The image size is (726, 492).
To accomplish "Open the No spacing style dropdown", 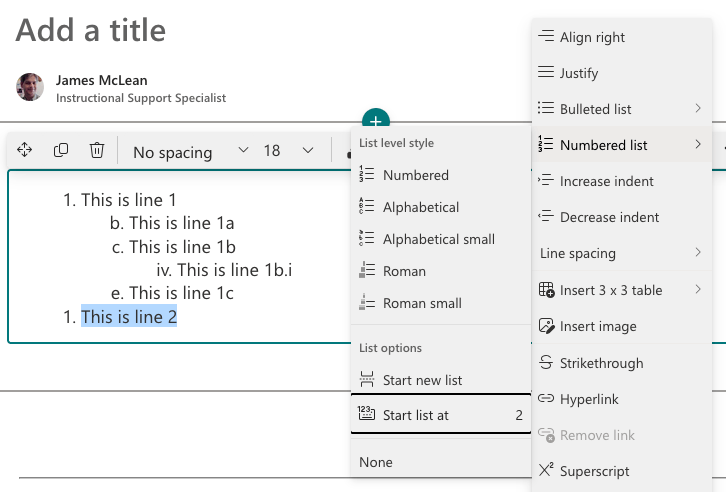I will [190, 152].
